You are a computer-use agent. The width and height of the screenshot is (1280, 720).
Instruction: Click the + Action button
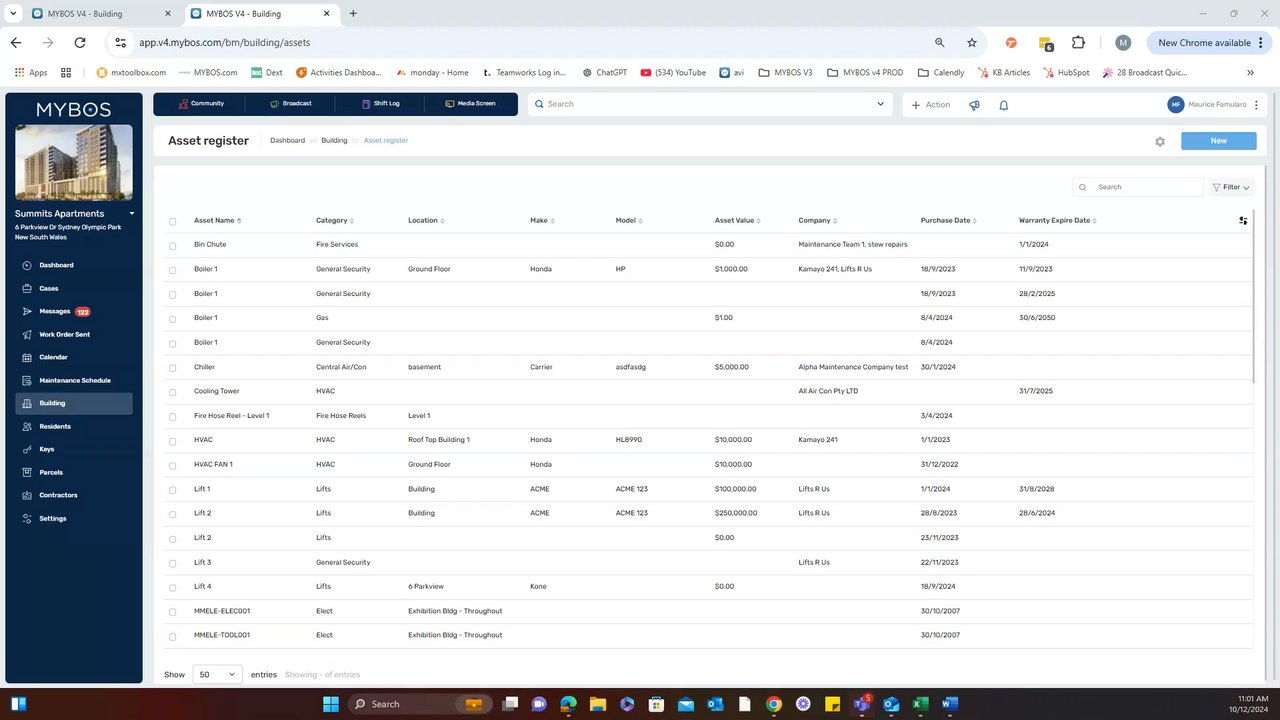click(931, 104)
